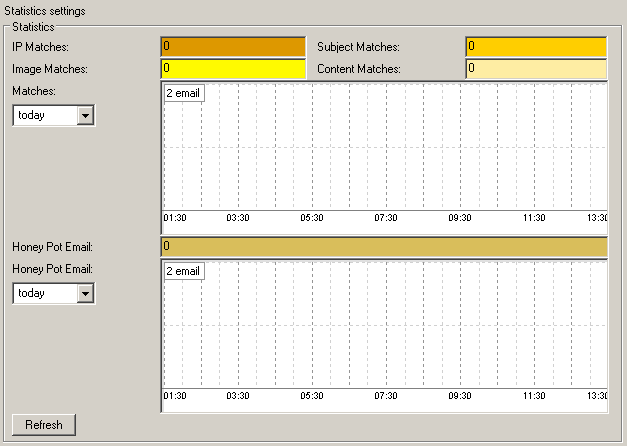Click the Honey Pot Email count bar
The width and height of the screenshot is (627, 446).
tap(383, 247)
